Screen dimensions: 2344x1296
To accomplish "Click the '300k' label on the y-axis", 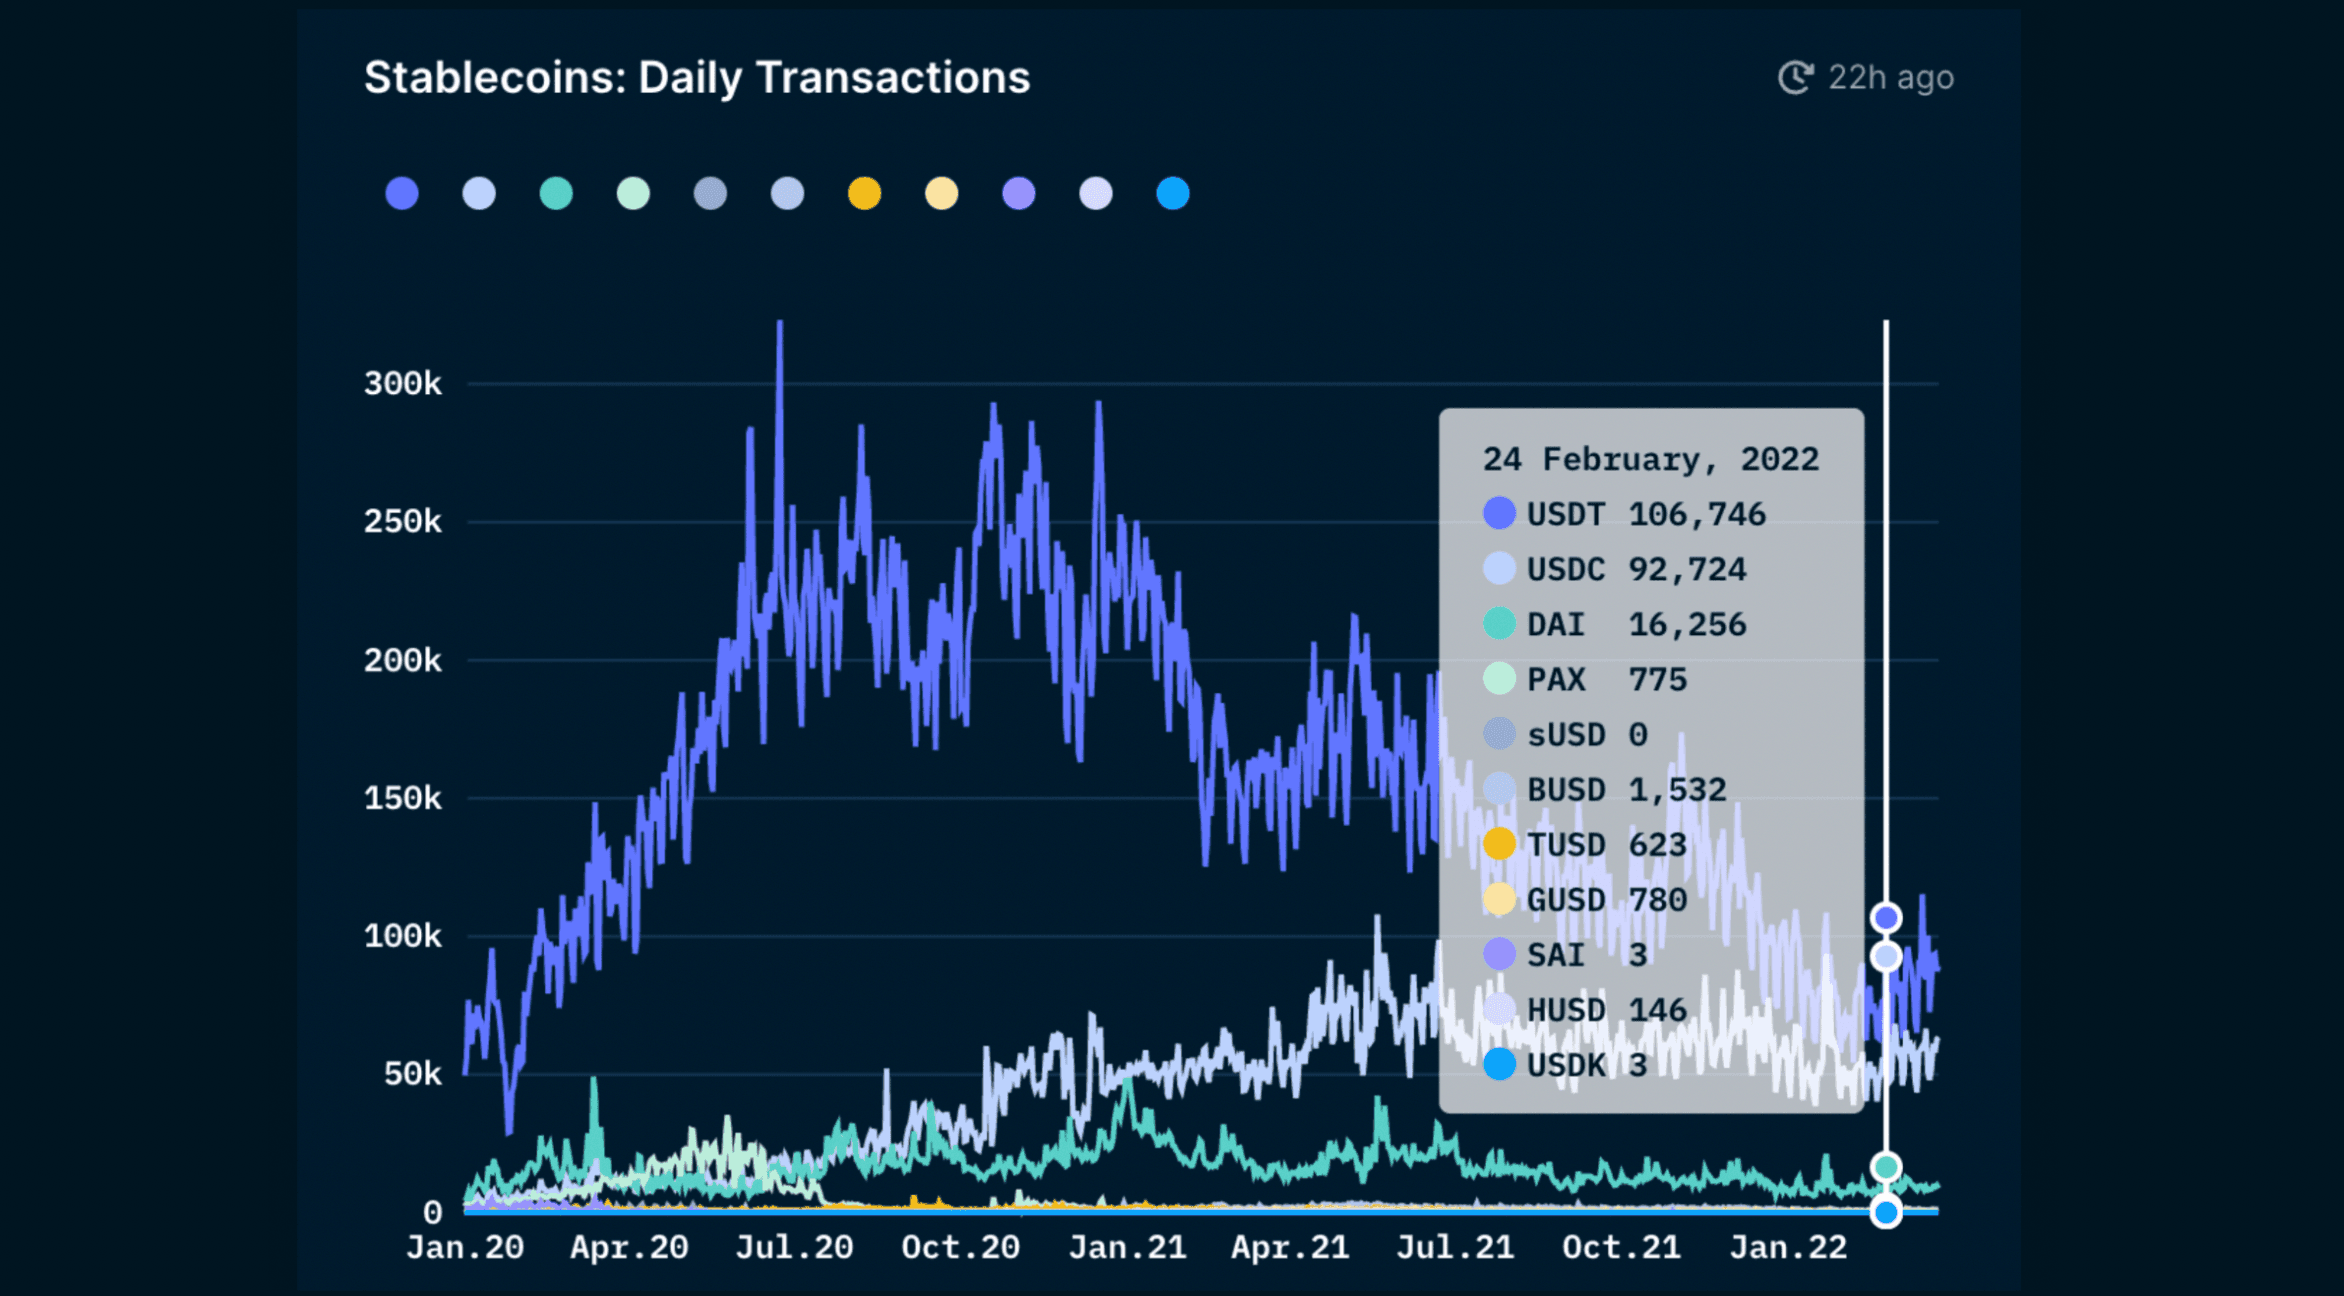I will [404, 383].
